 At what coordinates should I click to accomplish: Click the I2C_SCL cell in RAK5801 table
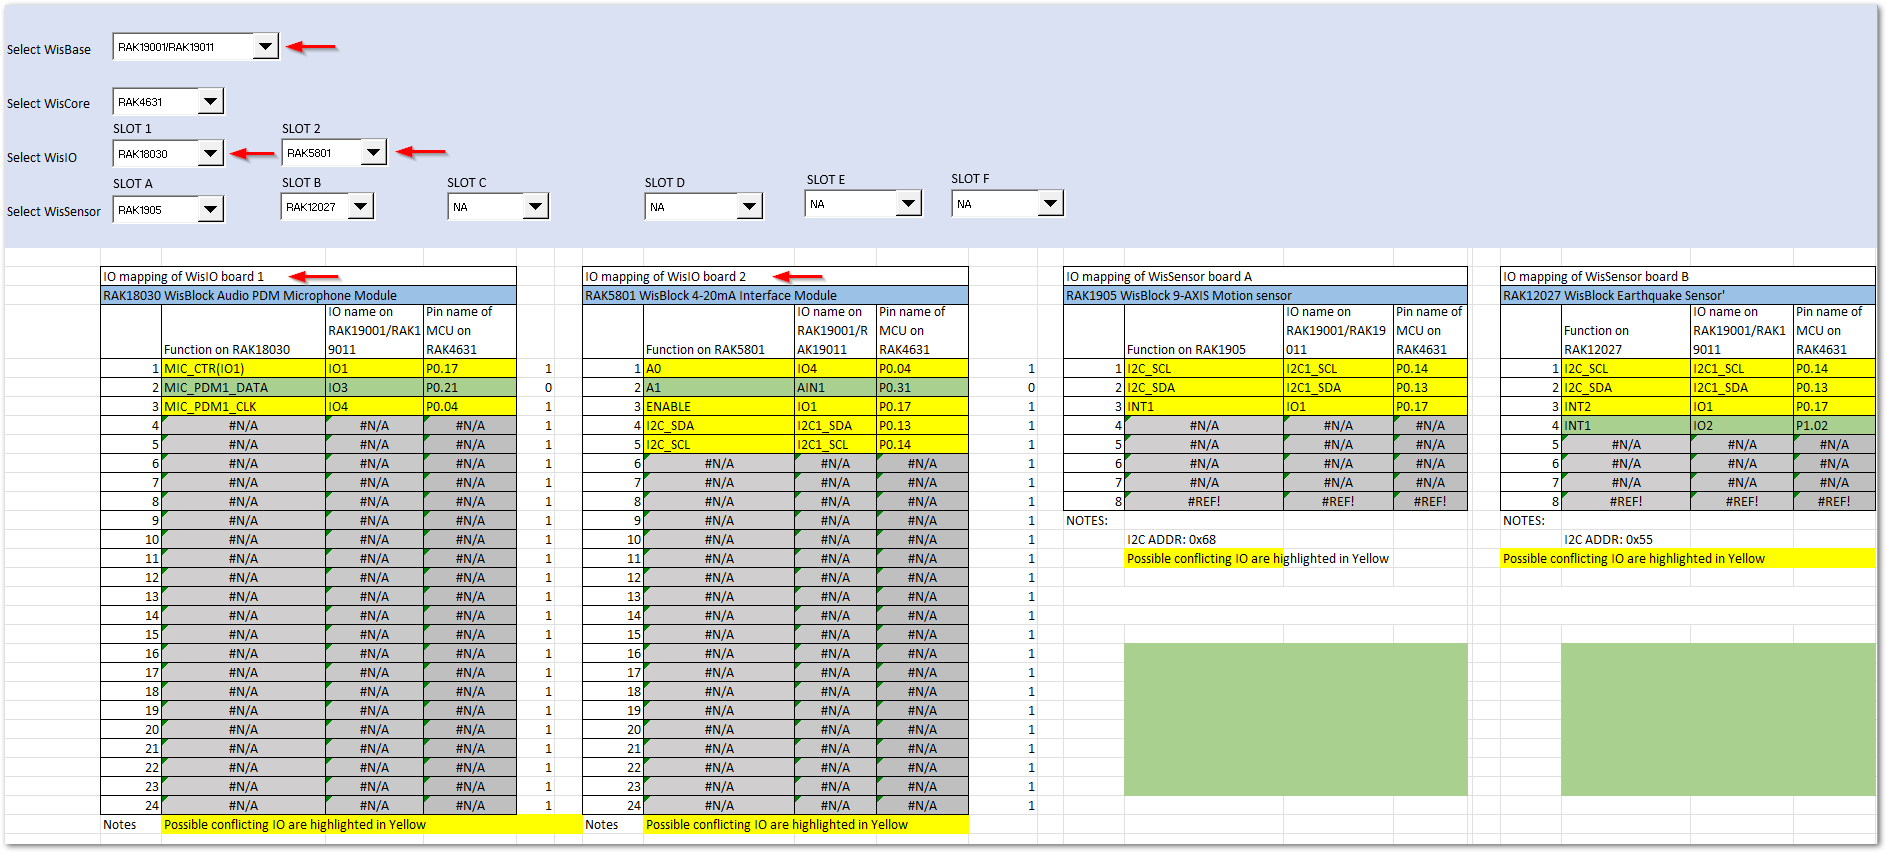tap(719, 444)
